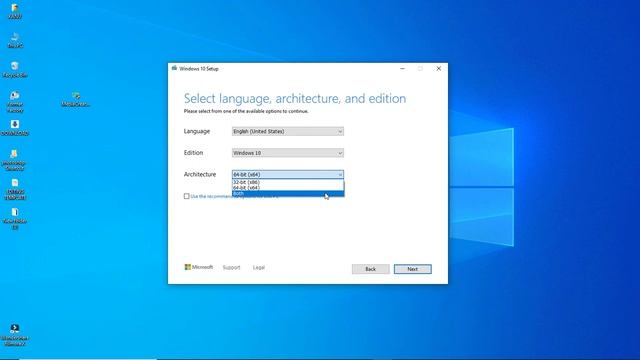
Task: Click the Language field label
Action: (197, 131)
